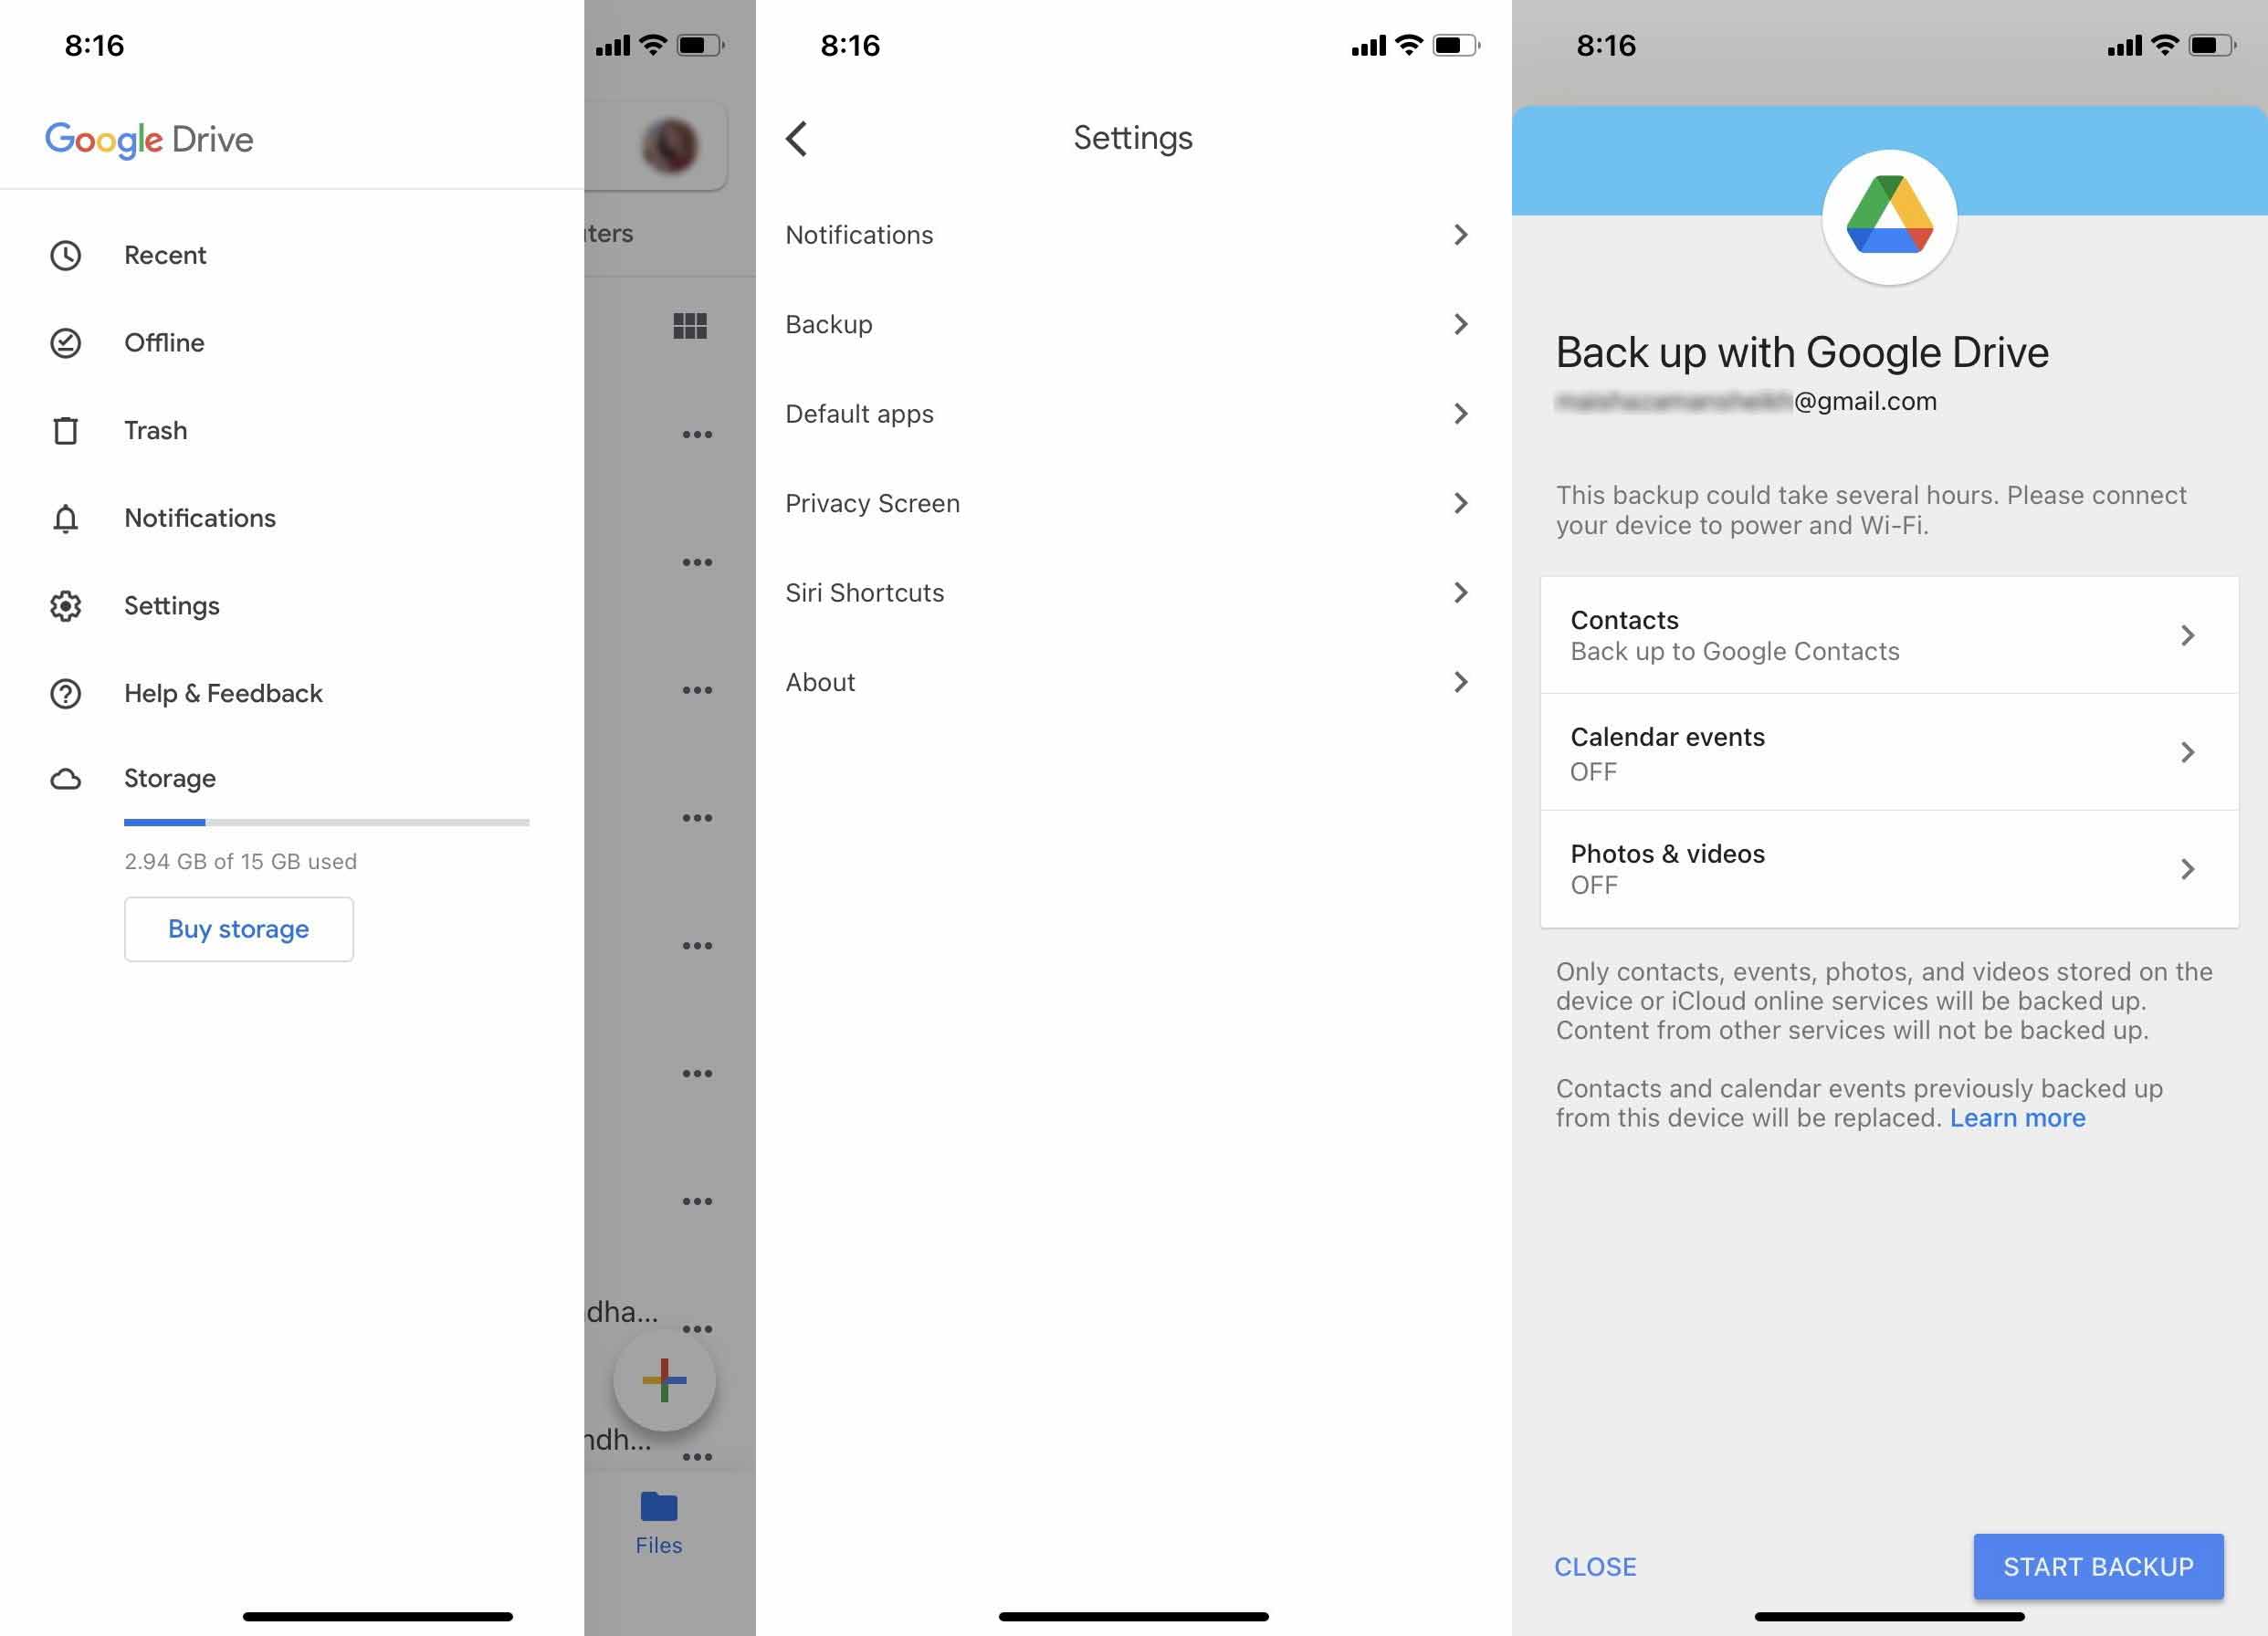Click the START BACKUP button

pos(2099,1566)
